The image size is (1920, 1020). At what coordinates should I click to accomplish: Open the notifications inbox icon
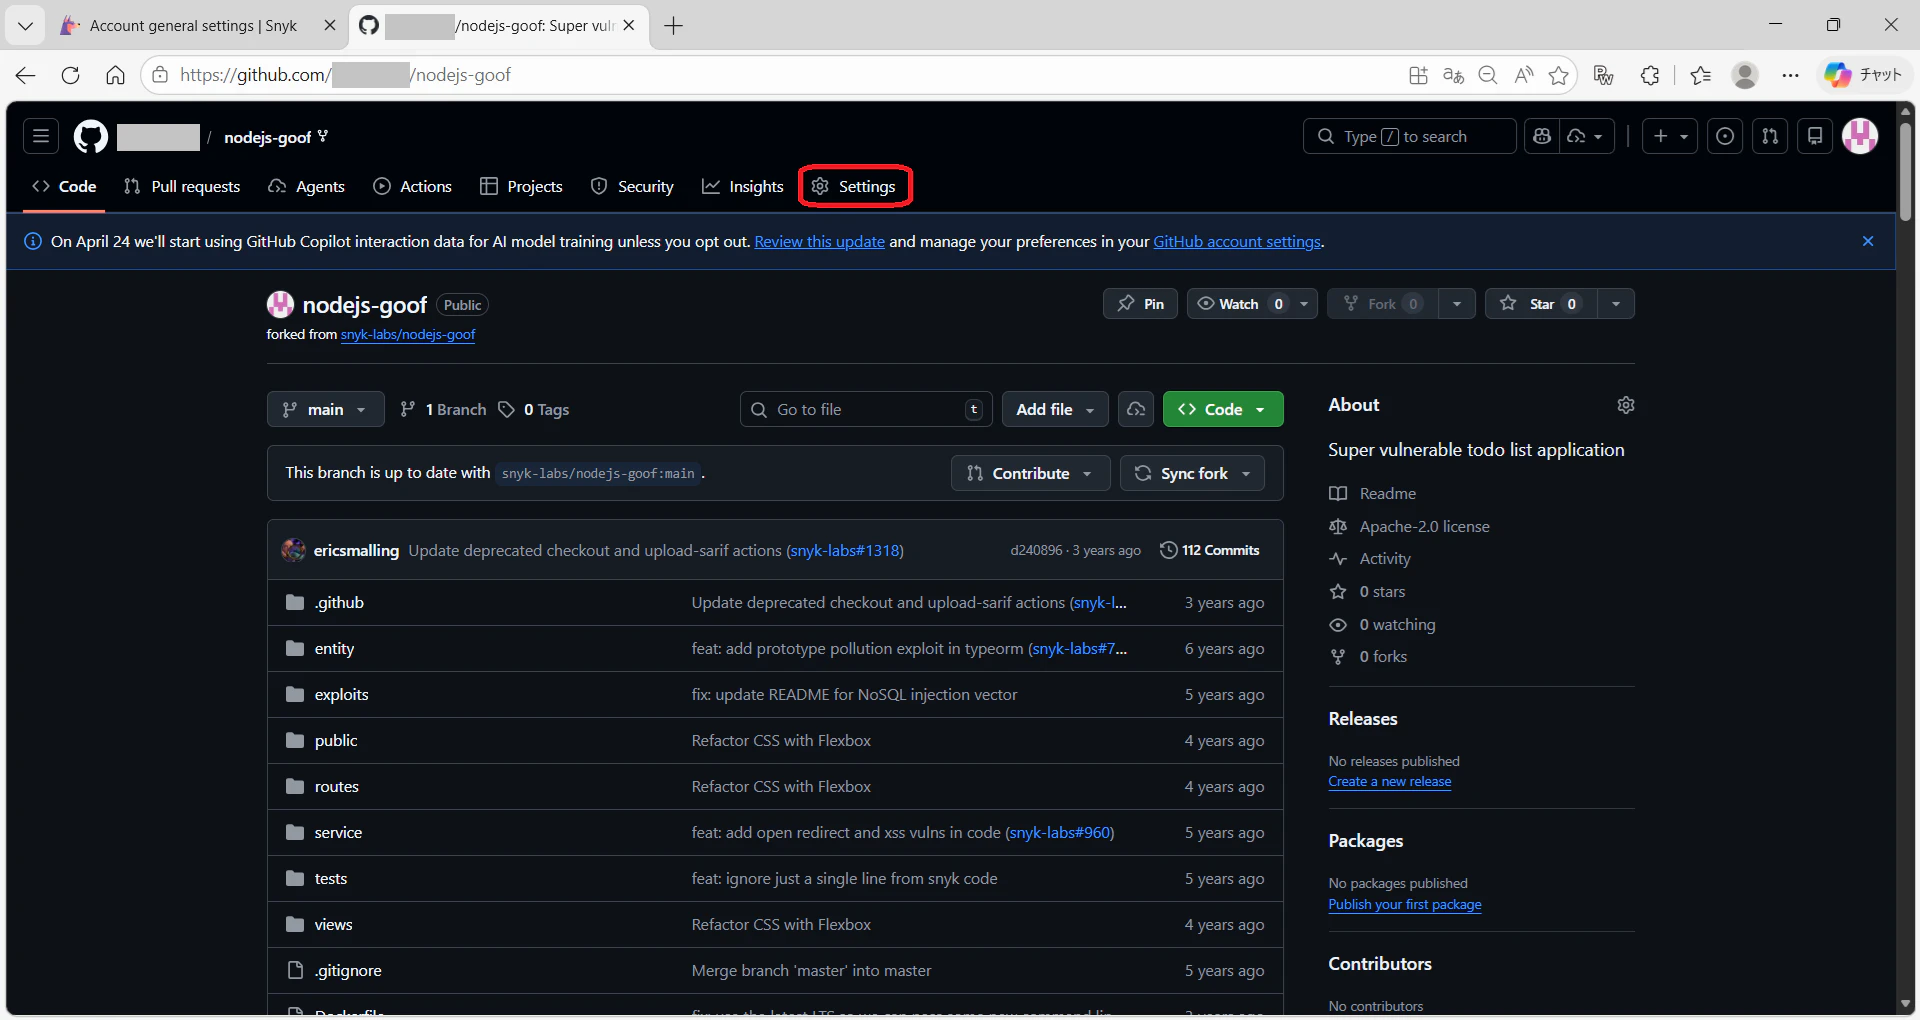pyautogui.click(x=1815, y=136)
